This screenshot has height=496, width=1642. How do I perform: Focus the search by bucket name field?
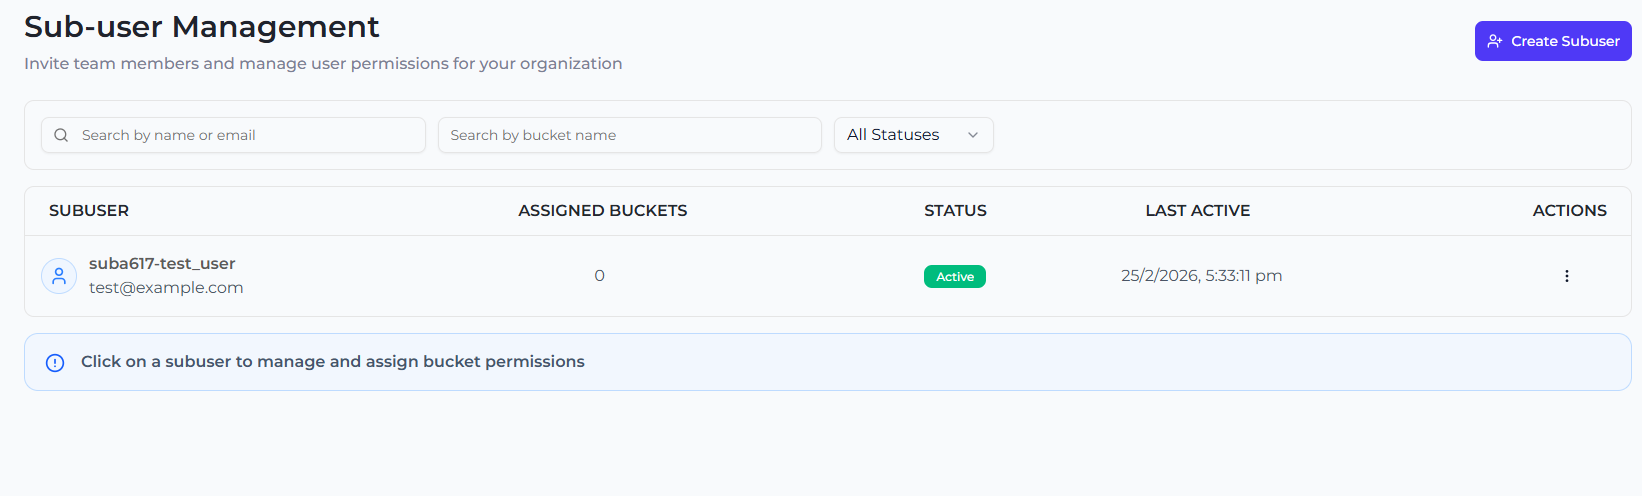coord(629,135)
